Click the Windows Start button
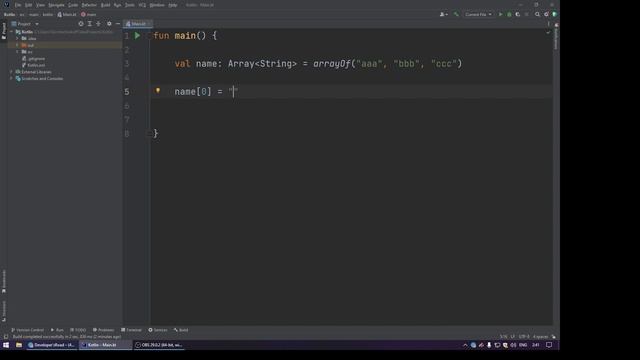This screenshot has width=640, height=360. click(6, 345)
